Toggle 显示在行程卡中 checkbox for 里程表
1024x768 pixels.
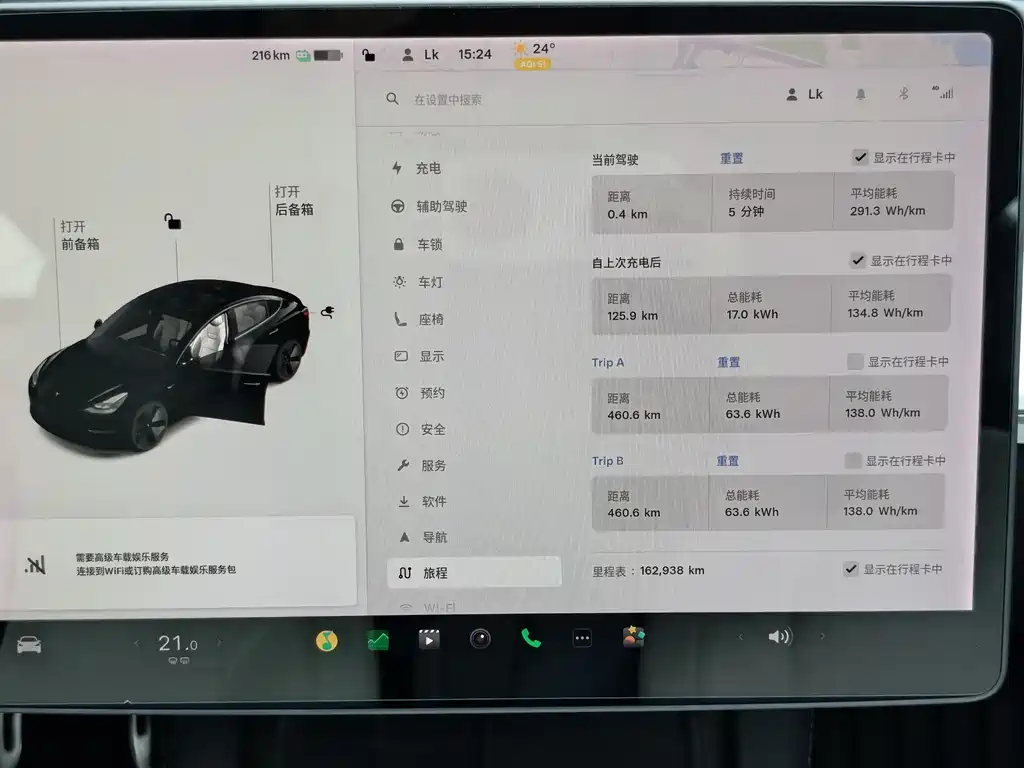(x=850, y=569)
